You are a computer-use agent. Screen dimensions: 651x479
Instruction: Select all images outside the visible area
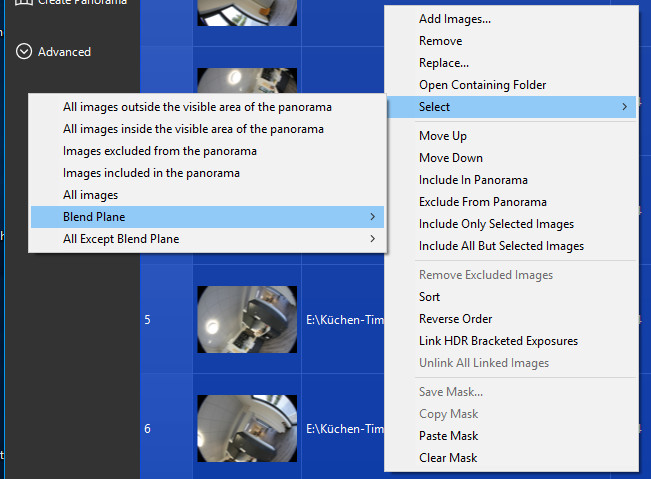point(197,107)
